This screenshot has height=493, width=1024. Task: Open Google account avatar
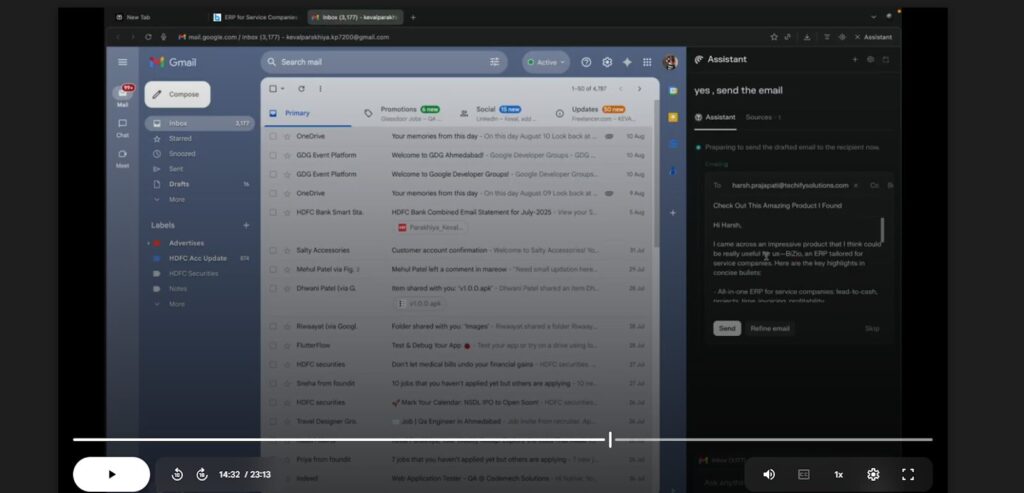point(670,62)
